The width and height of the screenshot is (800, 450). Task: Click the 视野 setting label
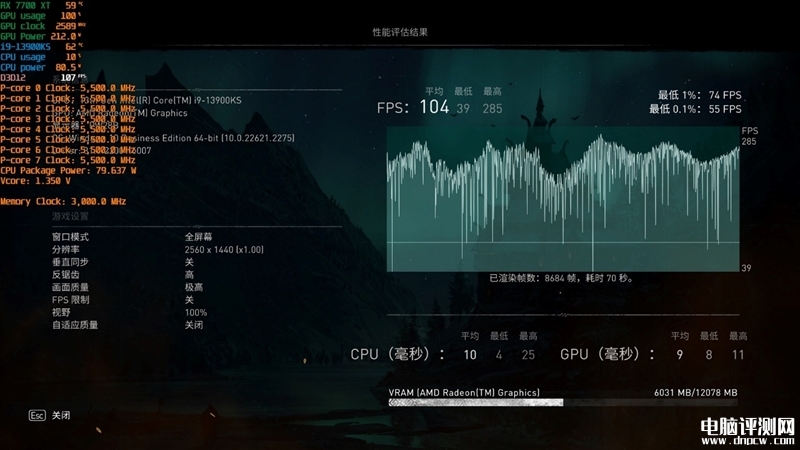click(x=61, y=312)
